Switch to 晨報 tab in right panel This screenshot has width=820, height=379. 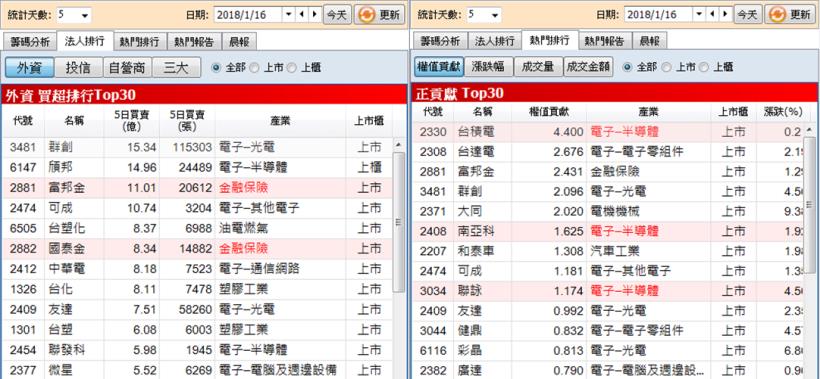[650, 41]
